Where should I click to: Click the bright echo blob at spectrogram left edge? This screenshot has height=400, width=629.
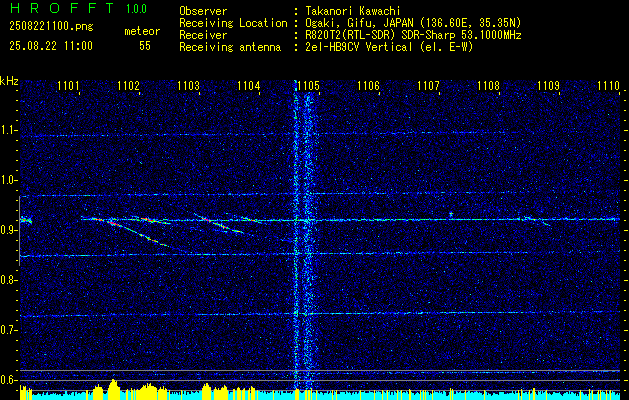click(x=26, y=220)
